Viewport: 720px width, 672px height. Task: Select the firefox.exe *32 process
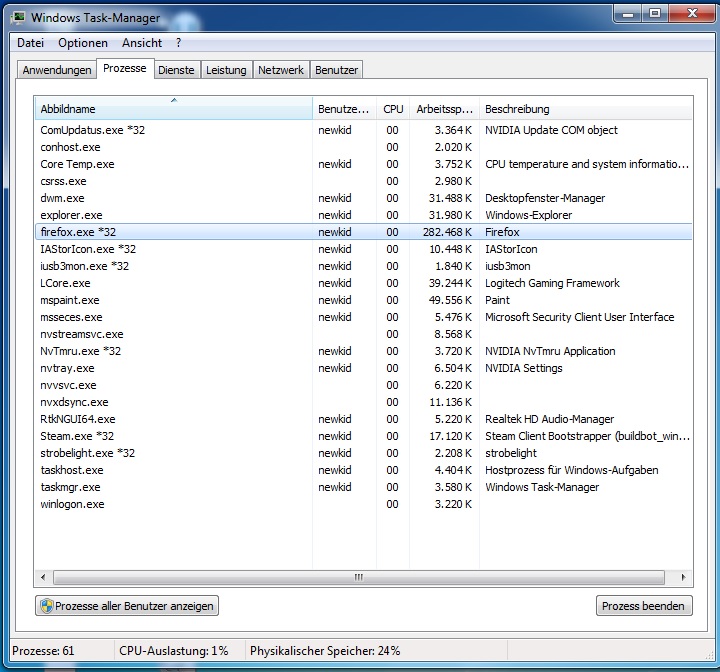(364, 232)
